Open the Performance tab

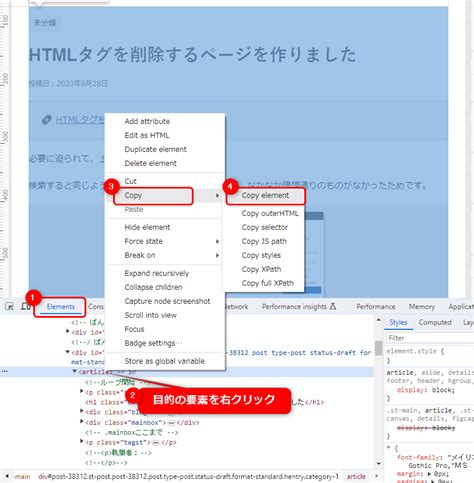[x=376, y=307]
